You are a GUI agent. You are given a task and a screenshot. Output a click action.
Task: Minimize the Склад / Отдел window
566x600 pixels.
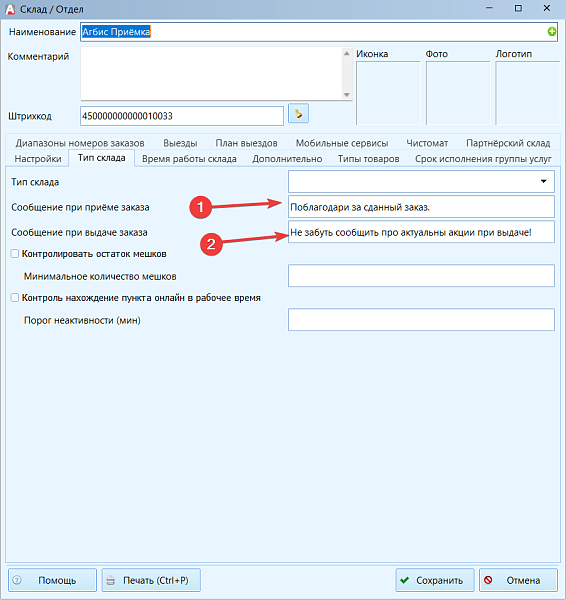tap(489, 8)
